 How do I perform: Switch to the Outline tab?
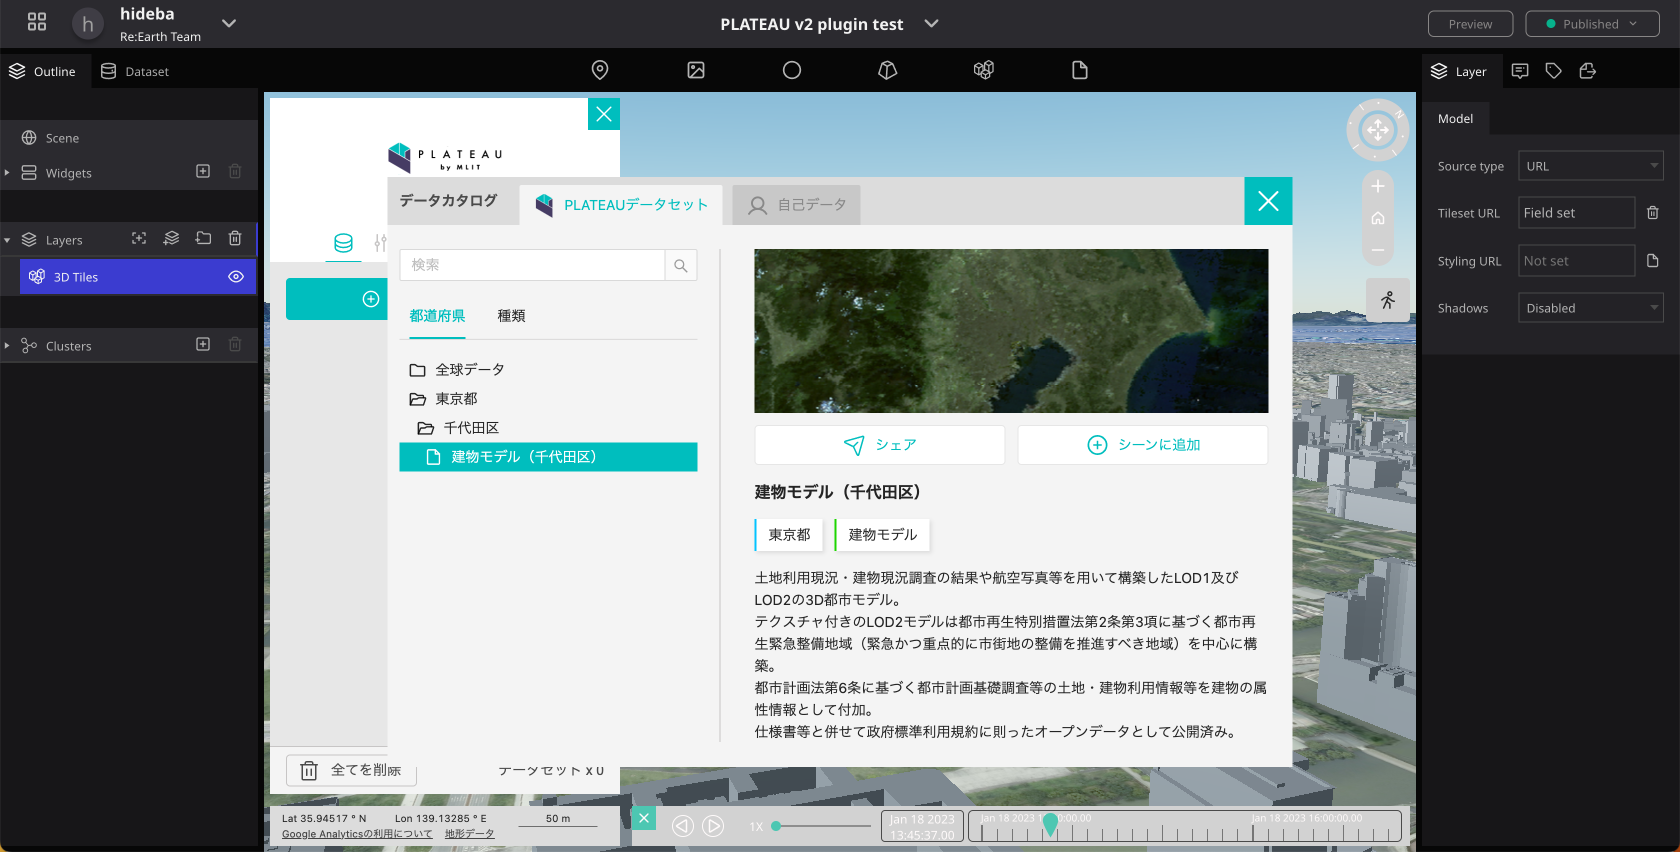43,71
